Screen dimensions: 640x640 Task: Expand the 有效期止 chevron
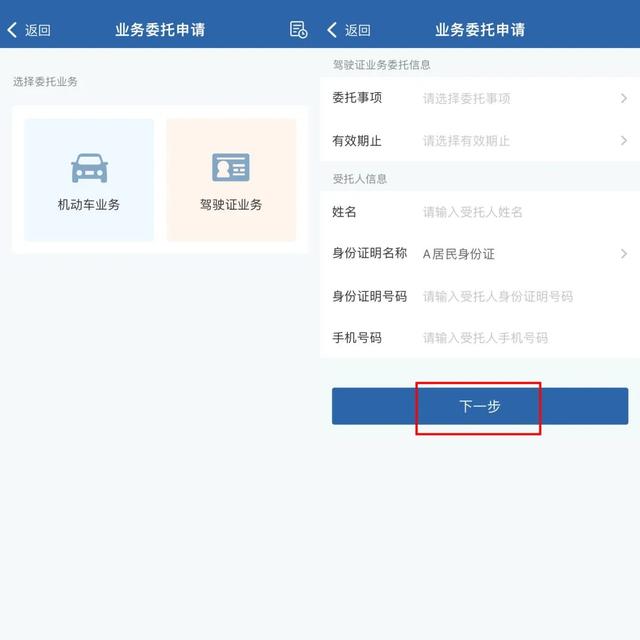[x=623, y=141]
